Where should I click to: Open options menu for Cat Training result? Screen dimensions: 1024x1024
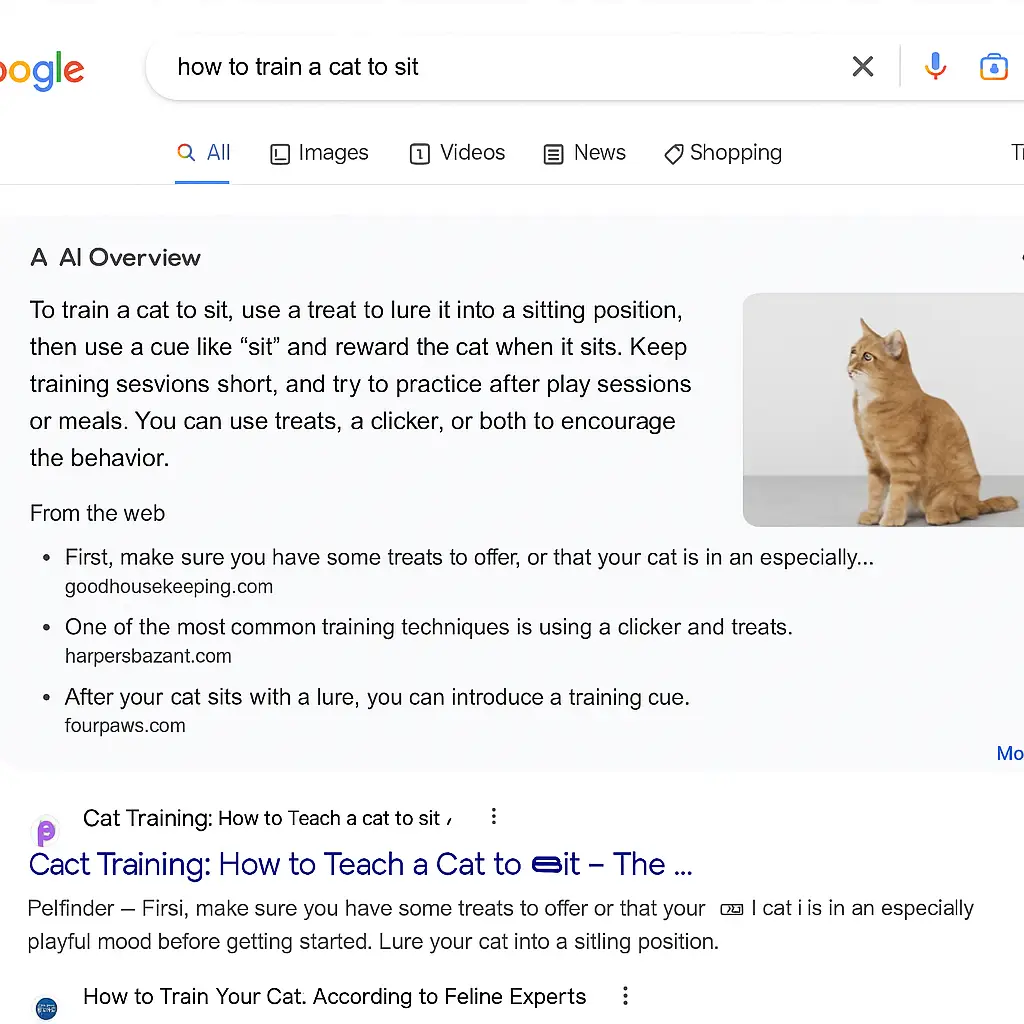(x=493, y=817)
